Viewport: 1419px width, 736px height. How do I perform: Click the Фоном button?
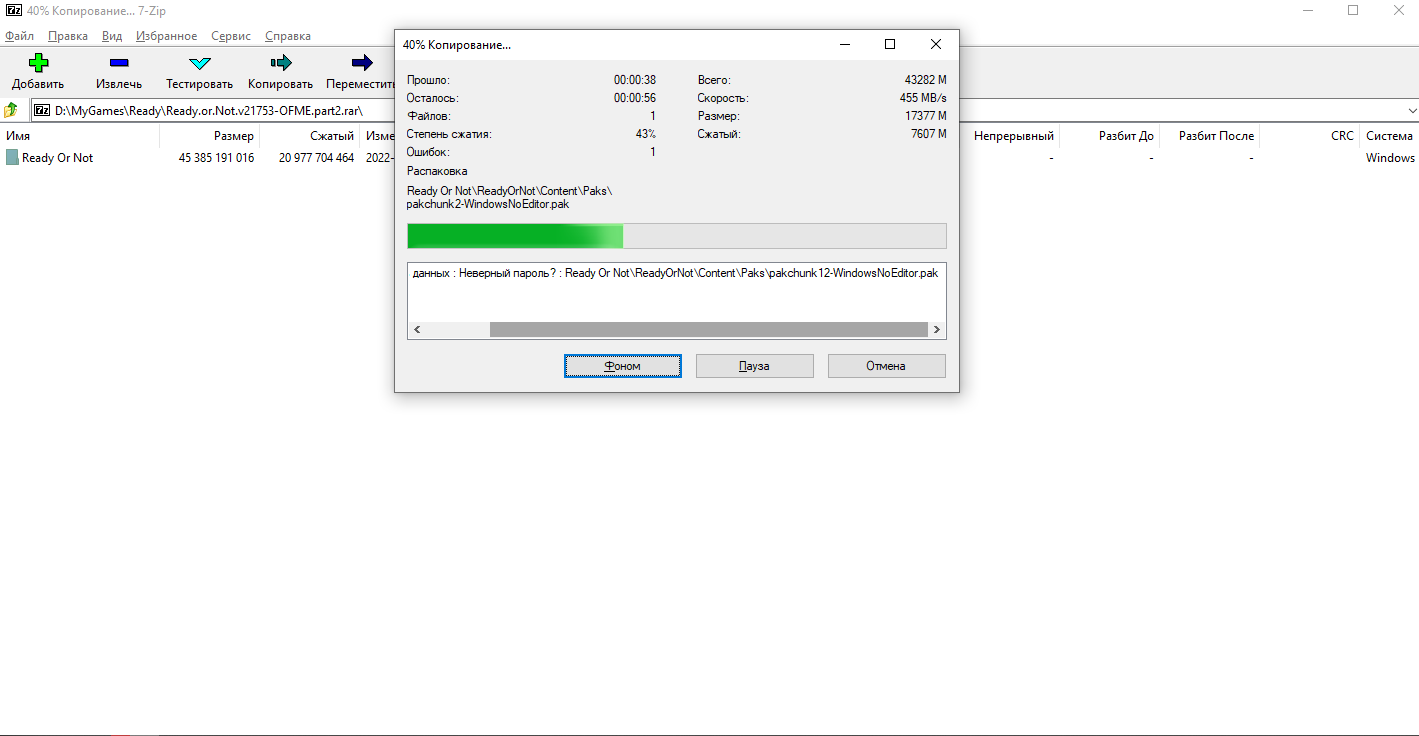pyautogui.click(x=623, y=366)
